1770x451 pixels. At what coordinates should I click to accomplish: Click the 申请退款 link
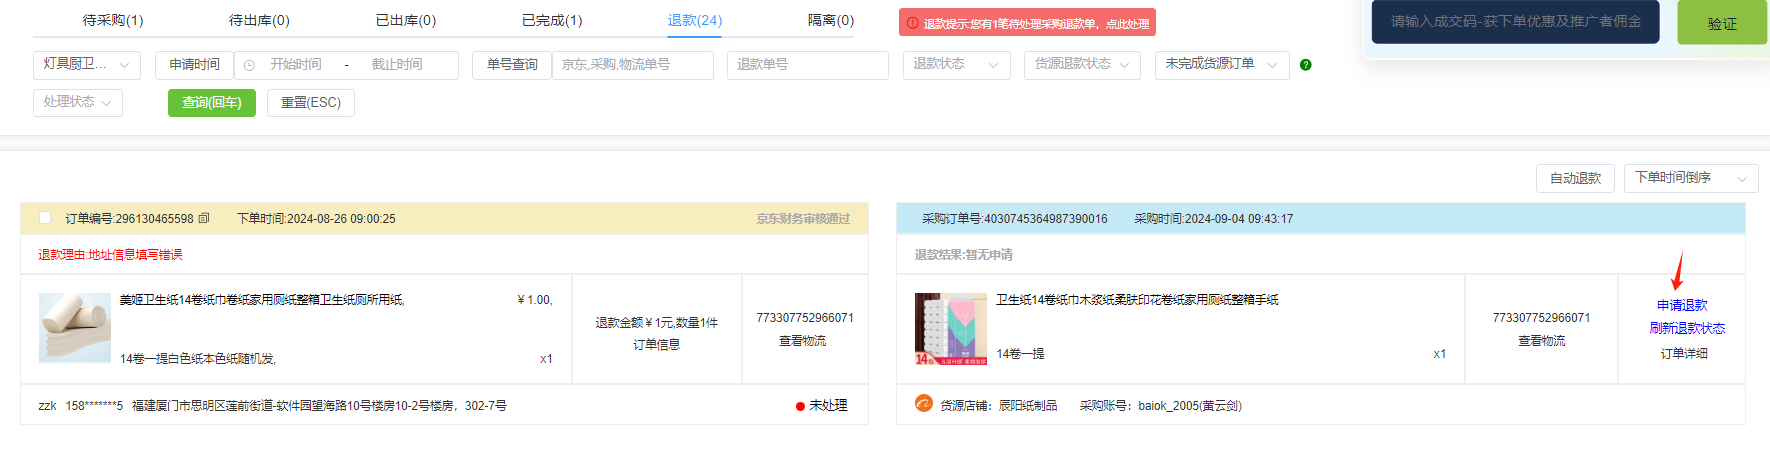click(x=1682, y=305)
